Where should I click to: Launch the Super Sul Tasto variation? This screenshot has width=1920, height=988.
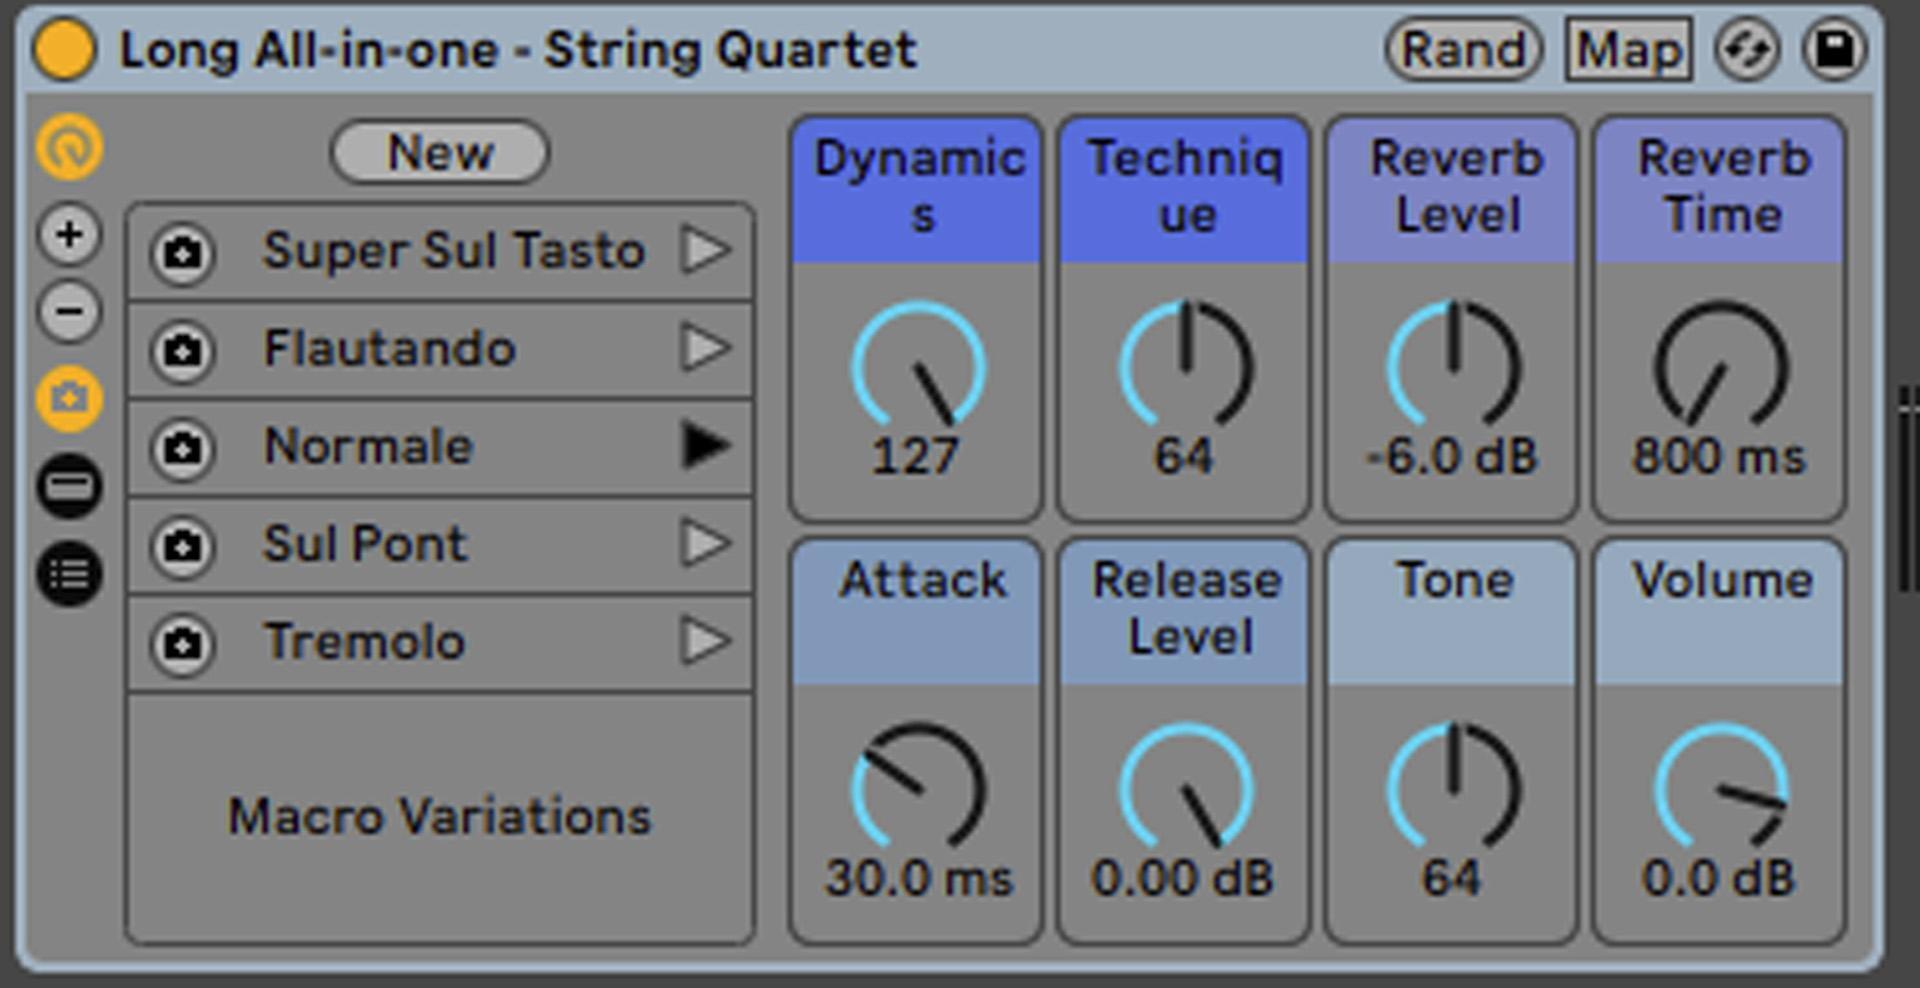(x=706, y=250)
